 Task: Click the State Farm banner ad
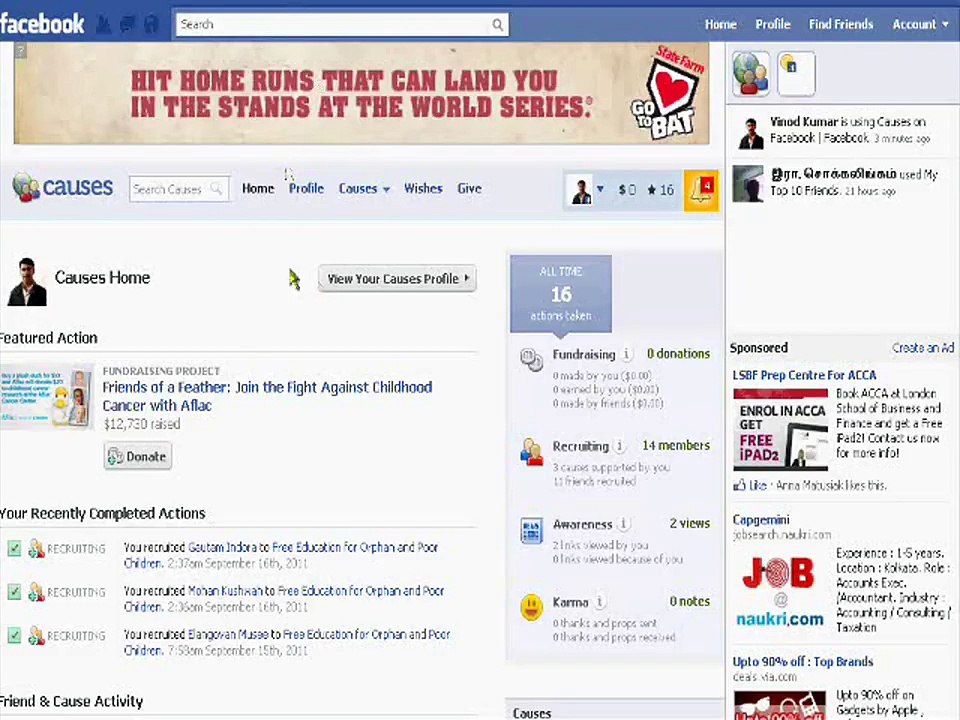click(361, 93)
